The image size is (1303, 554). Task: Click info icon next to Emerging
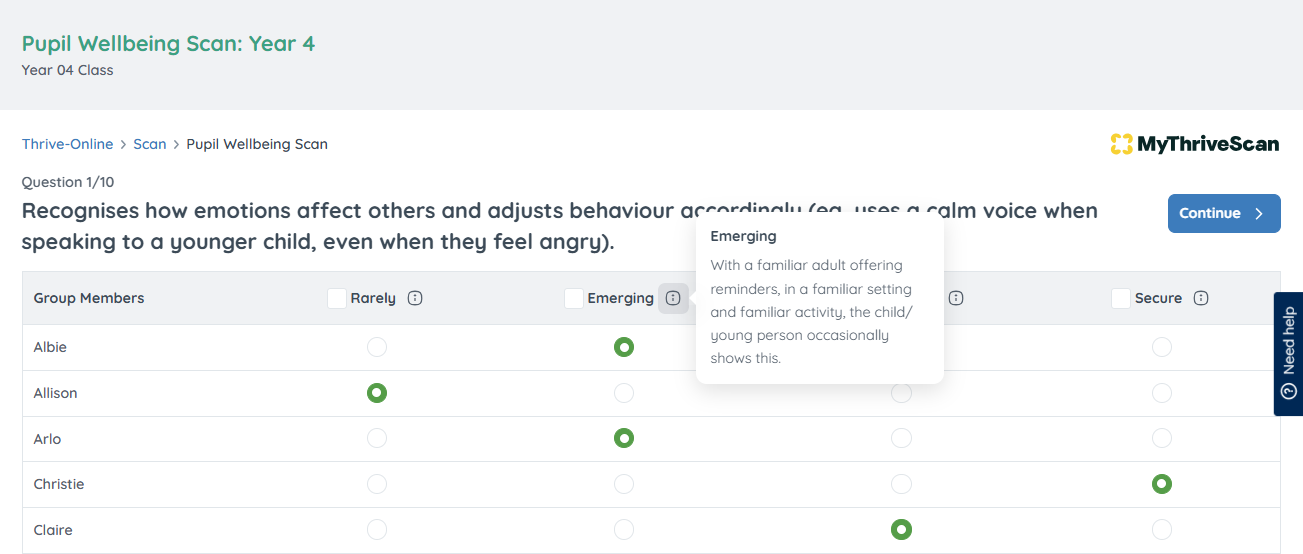tap(673, 298)
